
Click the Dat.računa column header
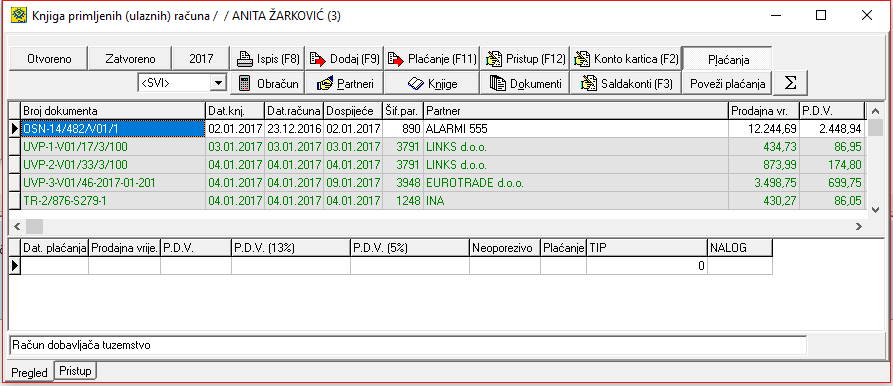click(294, 111)
